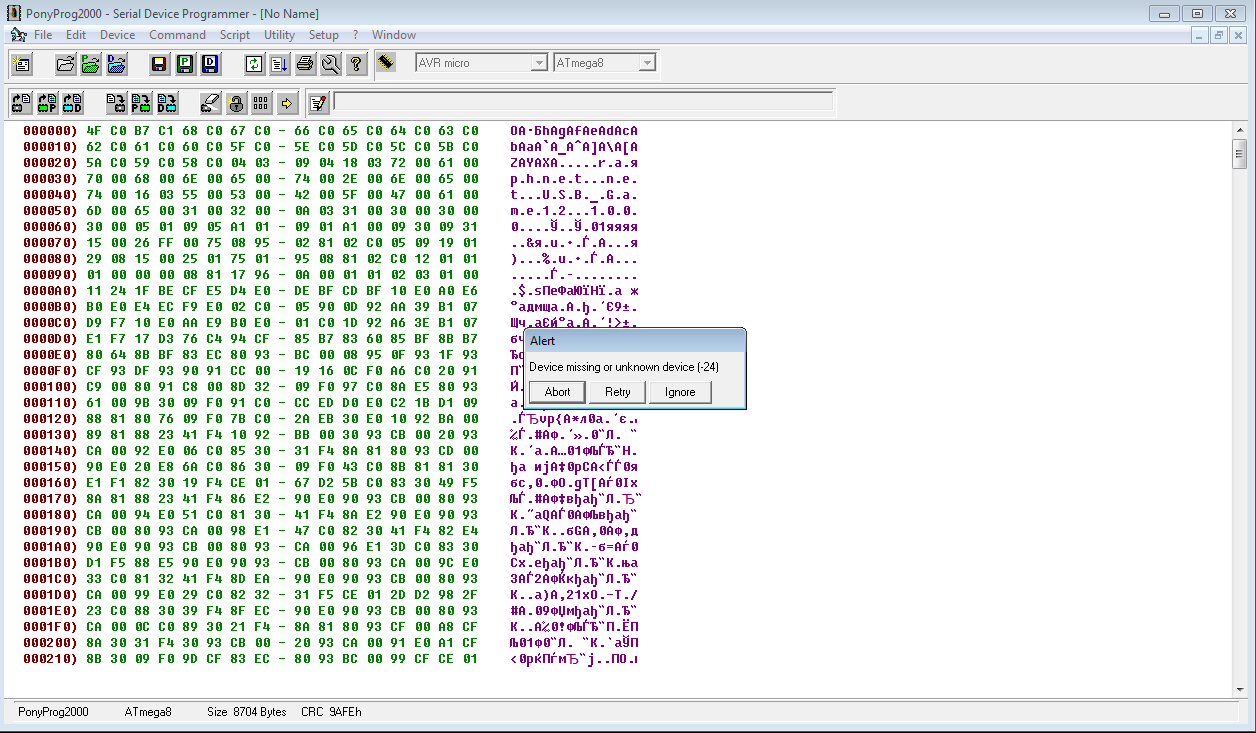Image resolution: width=1256 pixels, height=733 pixels.
Task: Click the edit note pencil icon
Action: point(319,102)
